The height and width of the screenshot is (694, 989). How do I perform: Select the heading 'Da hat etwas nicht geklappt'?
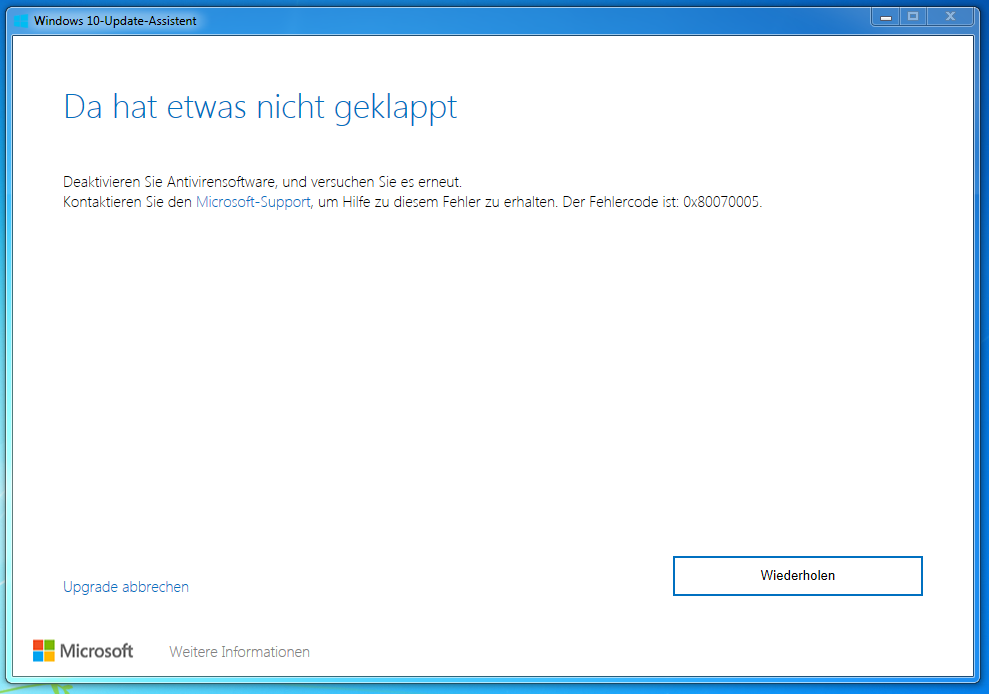click(260, 107)
